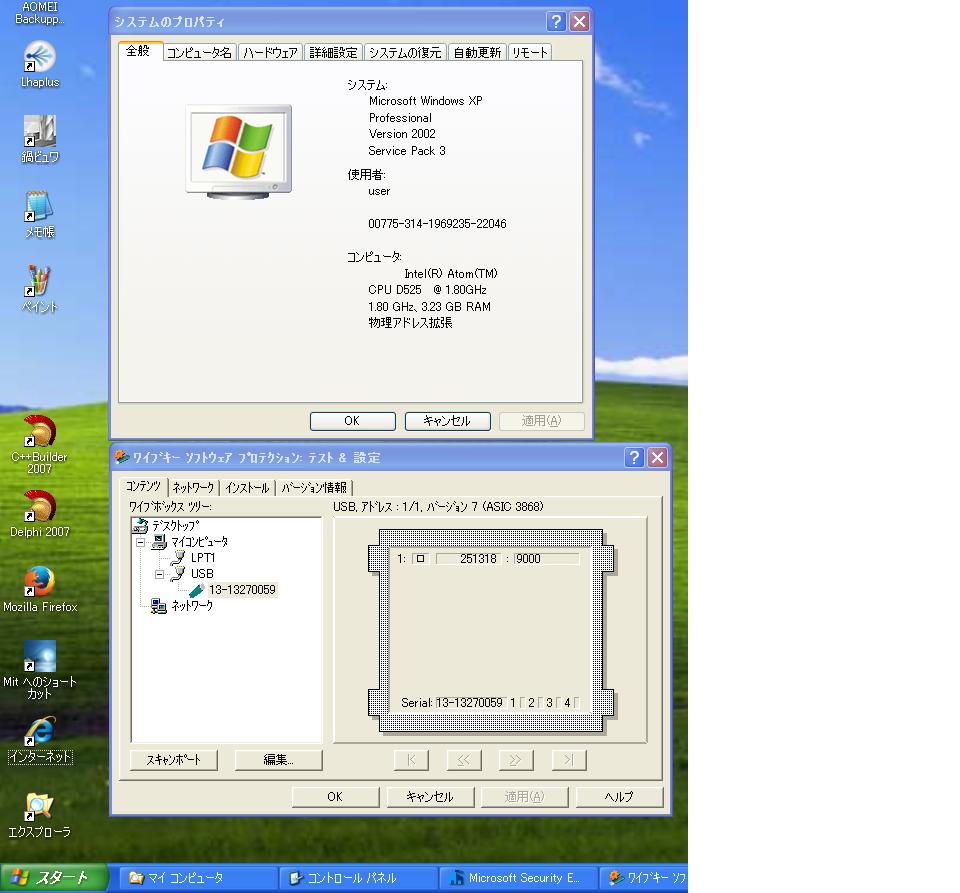Switch to the 全般 tab
The image size is (960, 893).
[x=139, y=51]
